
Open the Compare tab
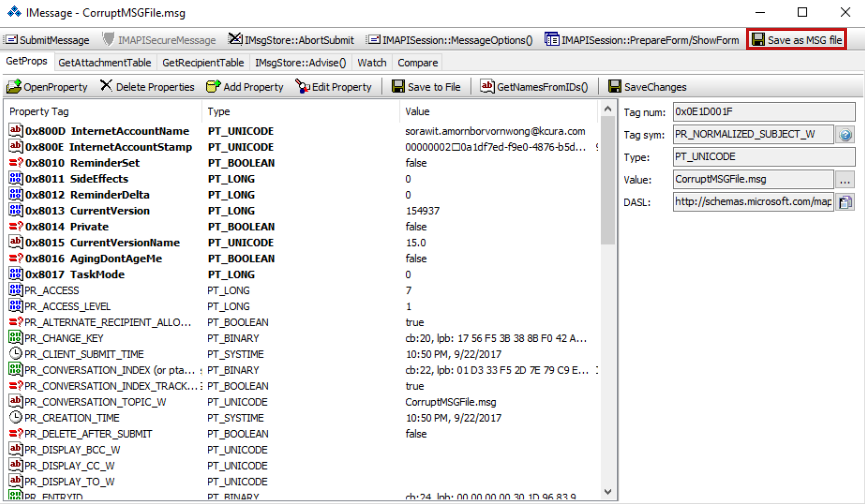click(x=418, y=63)
